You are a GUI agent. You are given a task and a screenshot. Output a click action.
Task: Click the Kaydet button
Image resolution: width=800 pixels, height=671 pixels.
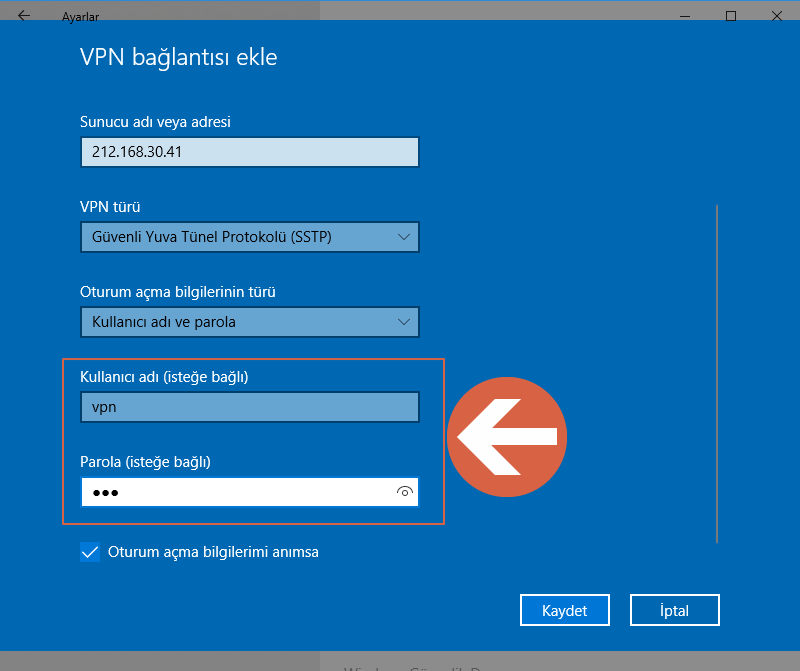(564, 609)
